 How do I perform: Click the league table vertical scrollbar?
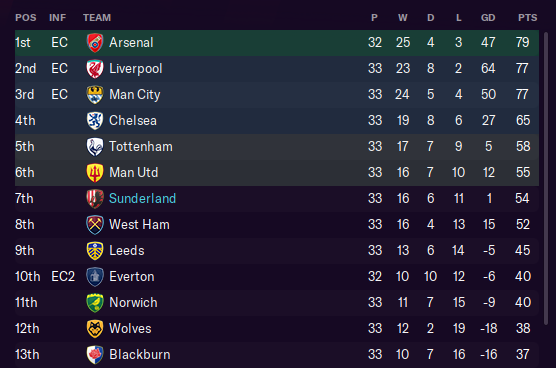(x=546, y=177)
